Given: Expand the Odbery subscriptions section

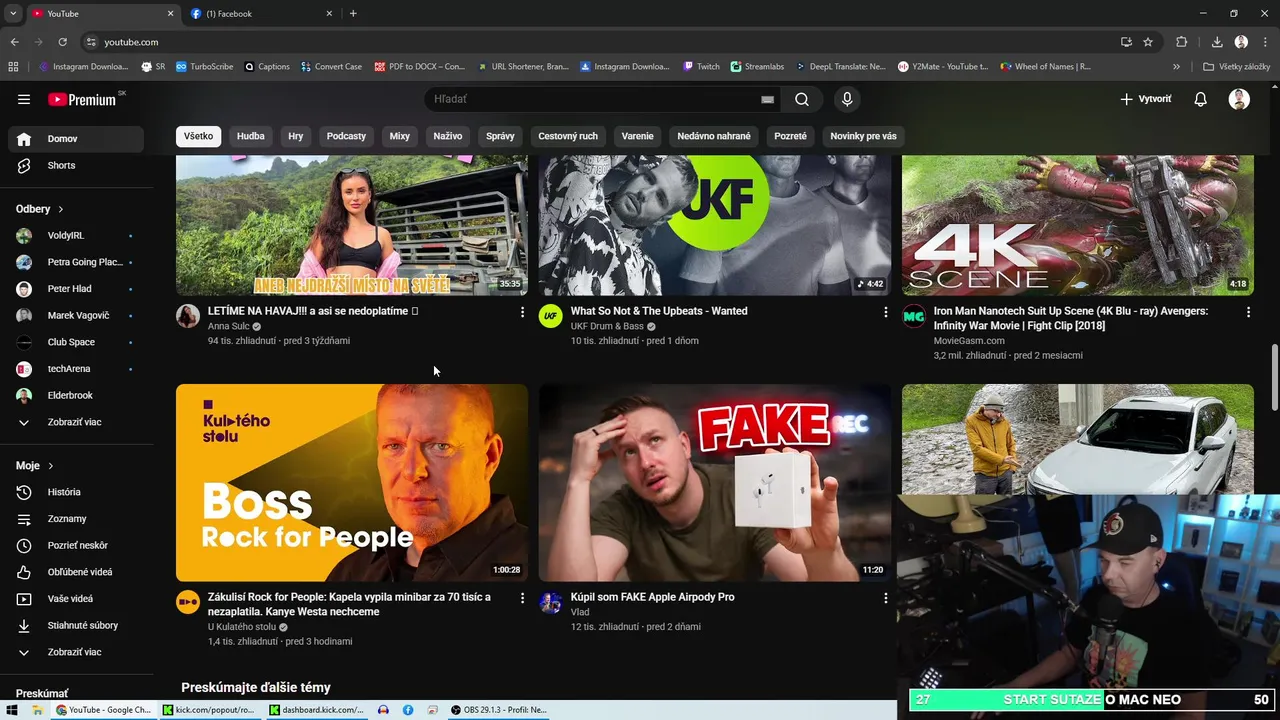Looking at the screenshot, I should tap(40, 209).
